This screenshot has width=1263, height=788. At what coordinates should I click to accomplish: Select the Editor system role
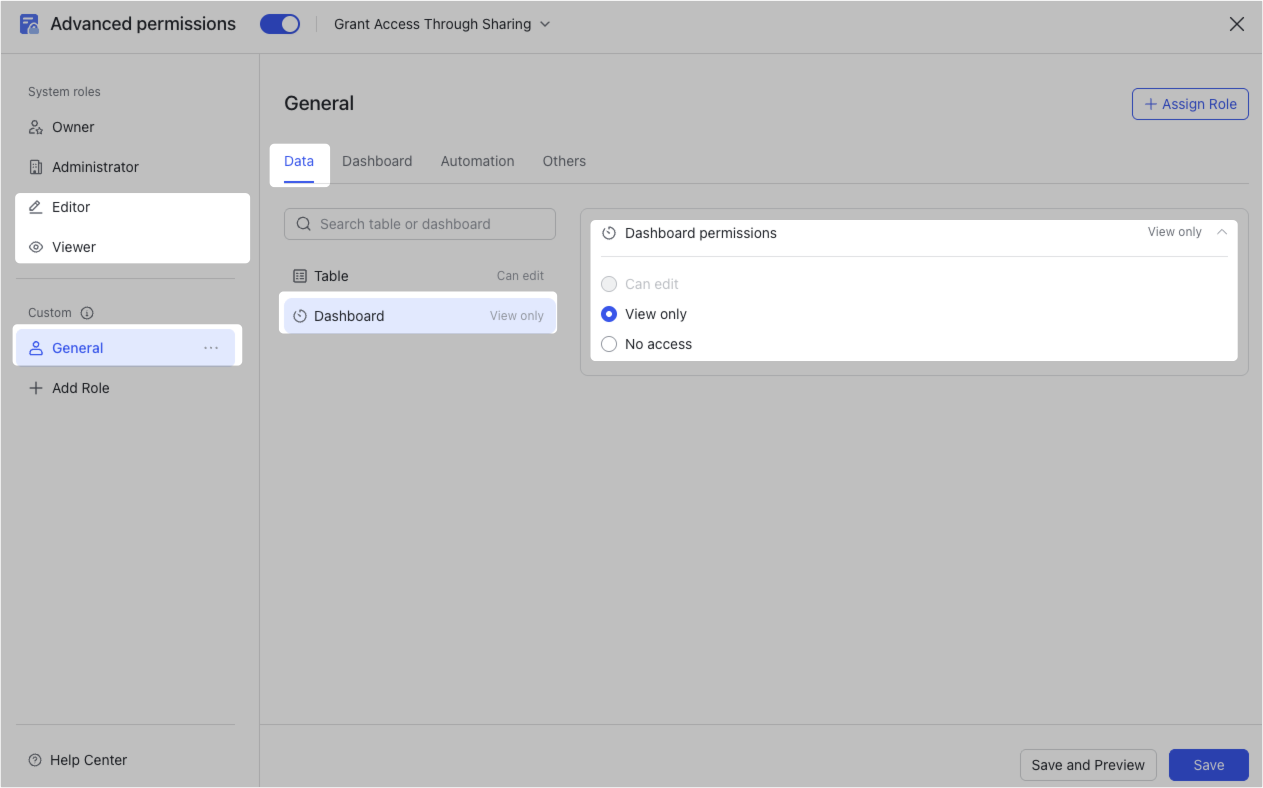click(x=125, y=207)
